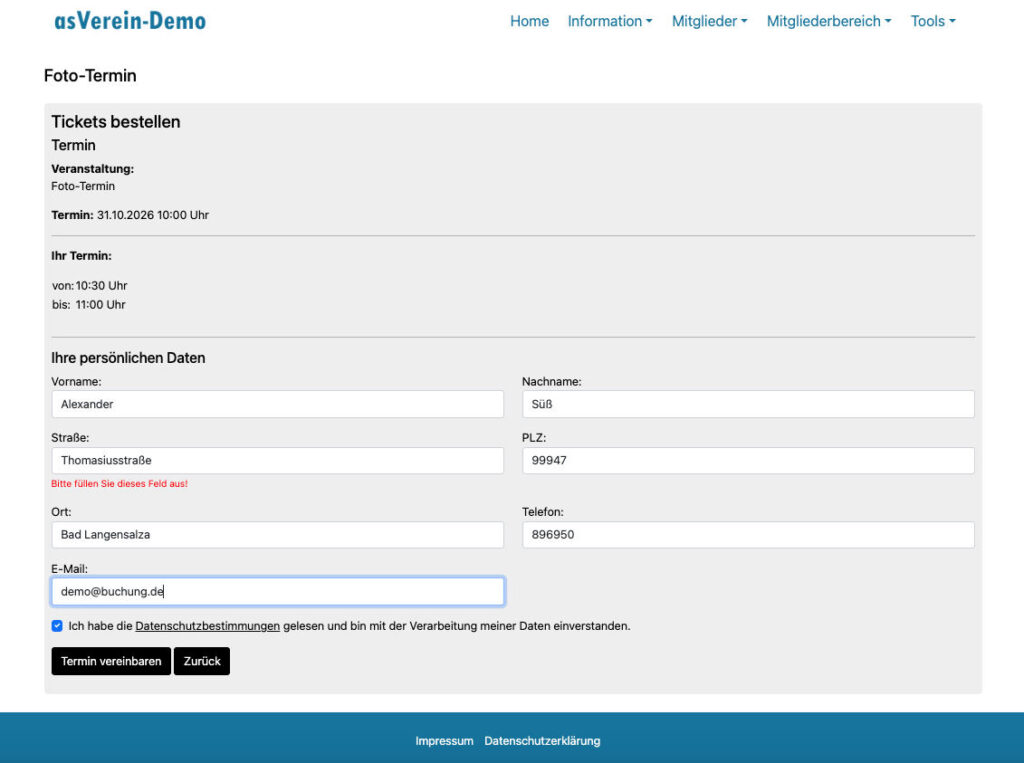The height and width of the screenshot is (763, 1024).
Task: Go to the Home page
Action: [x=529, y=21]
